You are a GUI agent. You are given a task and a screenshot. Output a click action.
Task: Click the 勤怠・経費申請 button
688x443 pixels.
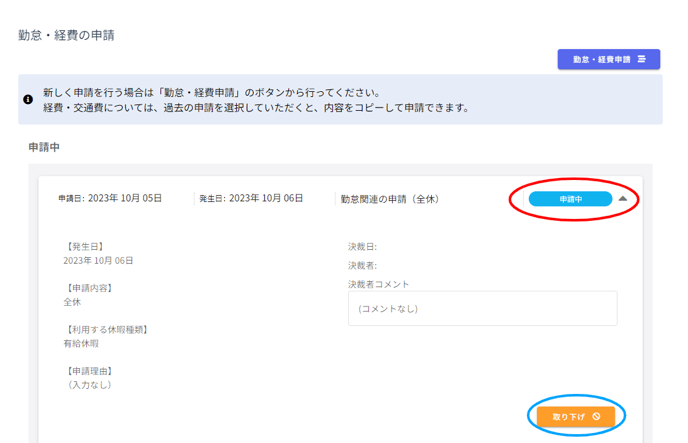608,60
